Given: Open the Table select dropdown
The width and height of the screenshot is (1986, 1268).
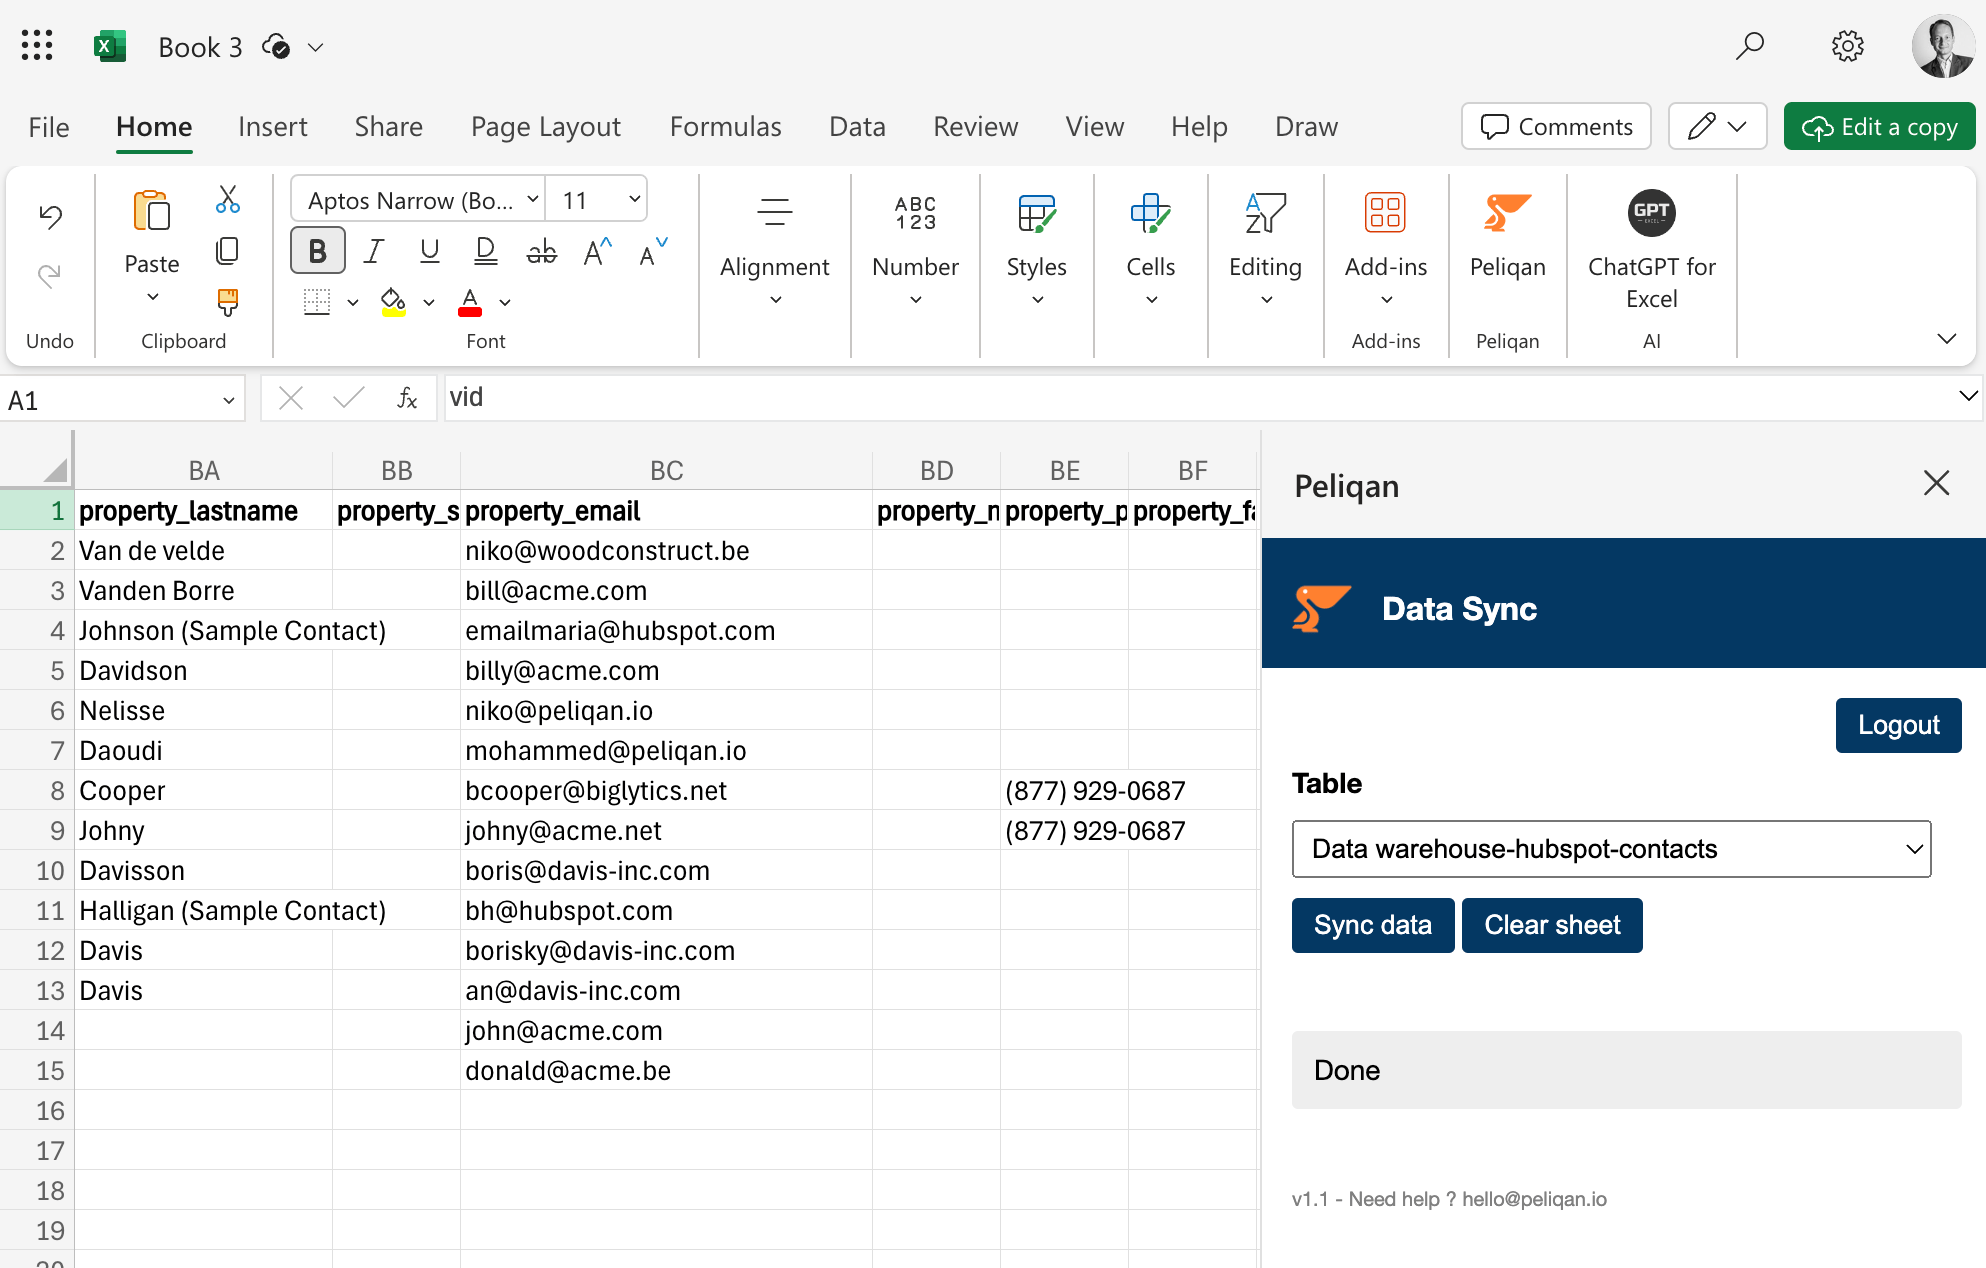Looking at the screenshot, I should [1611, 849].
